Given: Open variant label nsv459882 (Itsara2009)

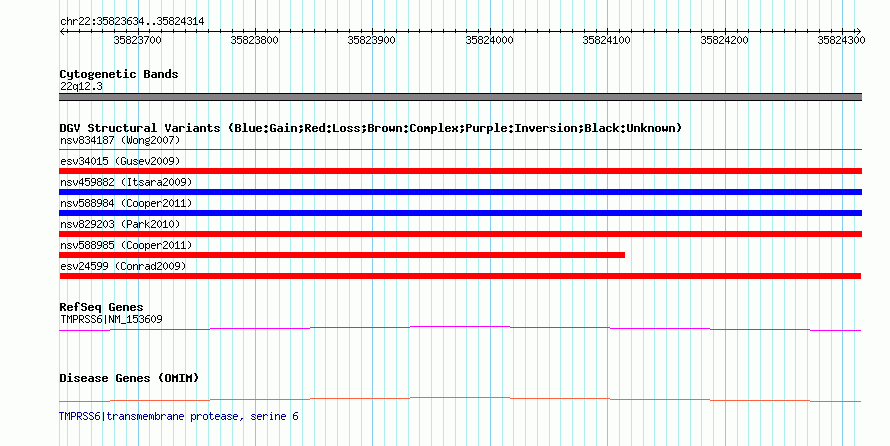Looking at the screenshot, I should 126,182.
